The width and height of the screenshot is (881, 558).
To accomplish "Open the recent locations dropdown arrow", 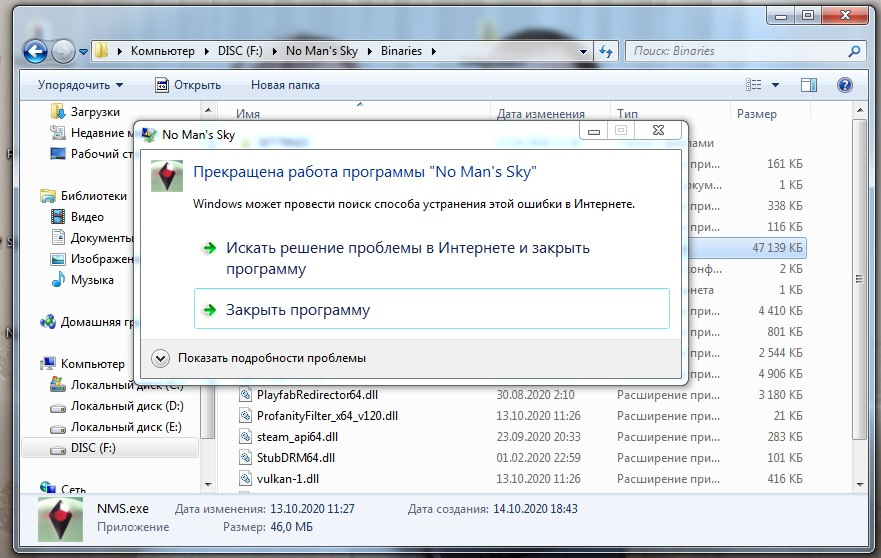I will pos(83,52).
